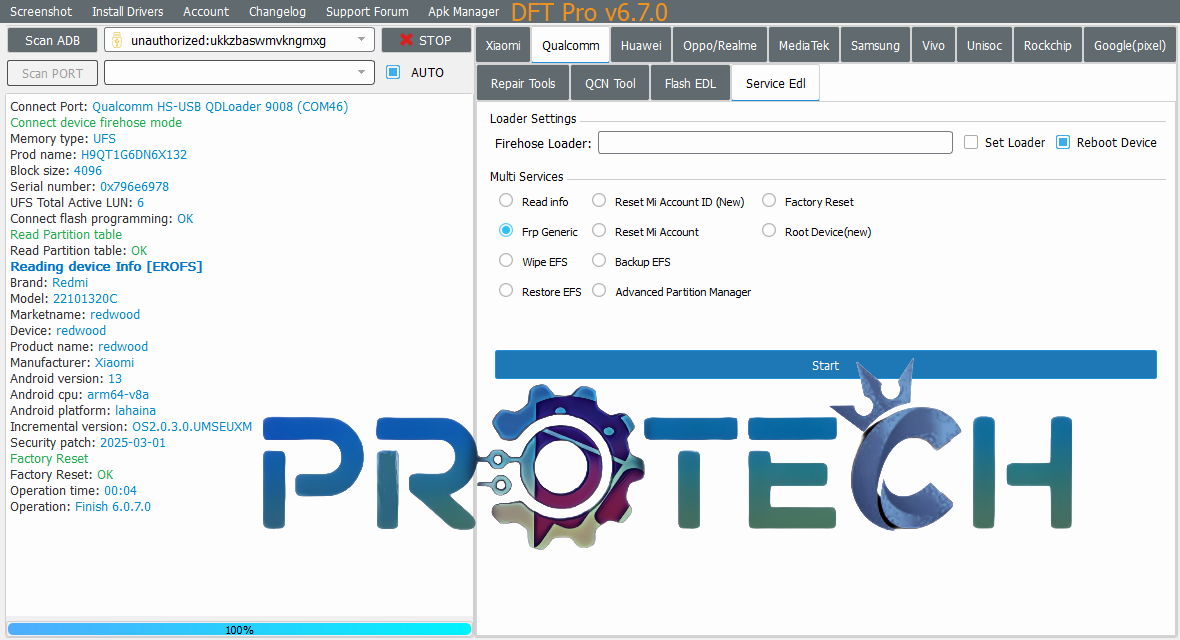The height and width of the screenshot is (640, 1180).
Task: Click the Operation Finish 6.0.7.0 line
Action: pos(81,507)
